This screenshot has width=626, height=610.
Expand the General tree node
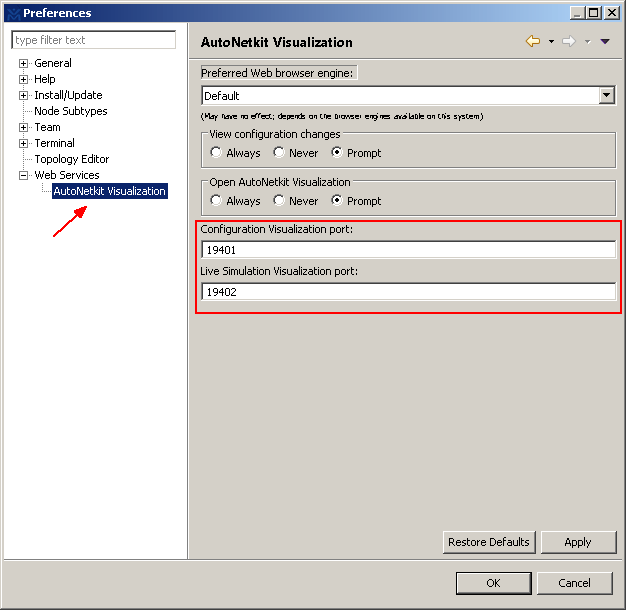point(24,63)
